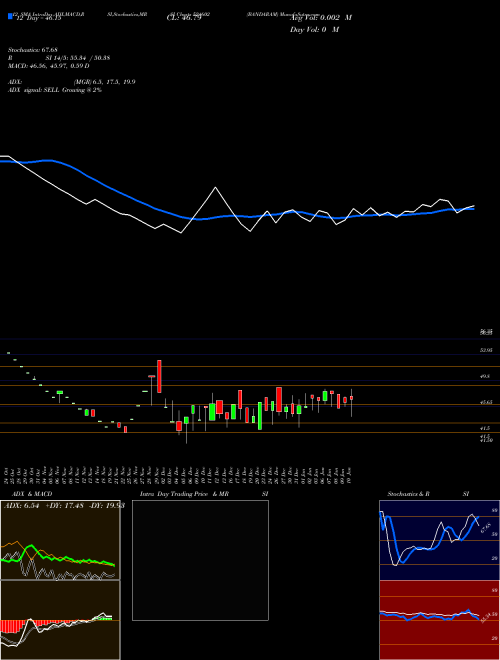Click the last red candle on the chart
This screenshot has height=660, width=500.
coord(351,398)
